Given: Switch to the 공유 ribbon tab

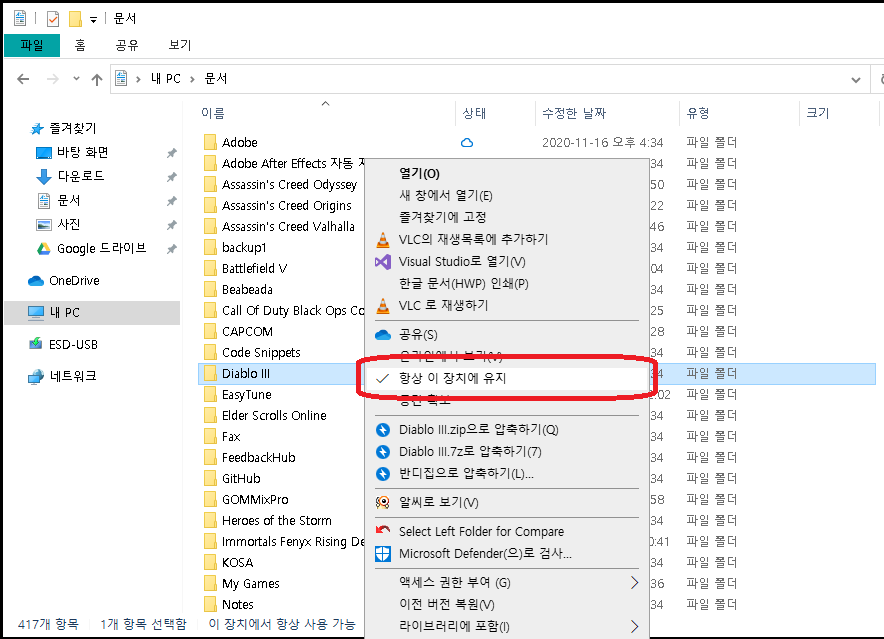Looking at the screenshot, I should [127, 45].
